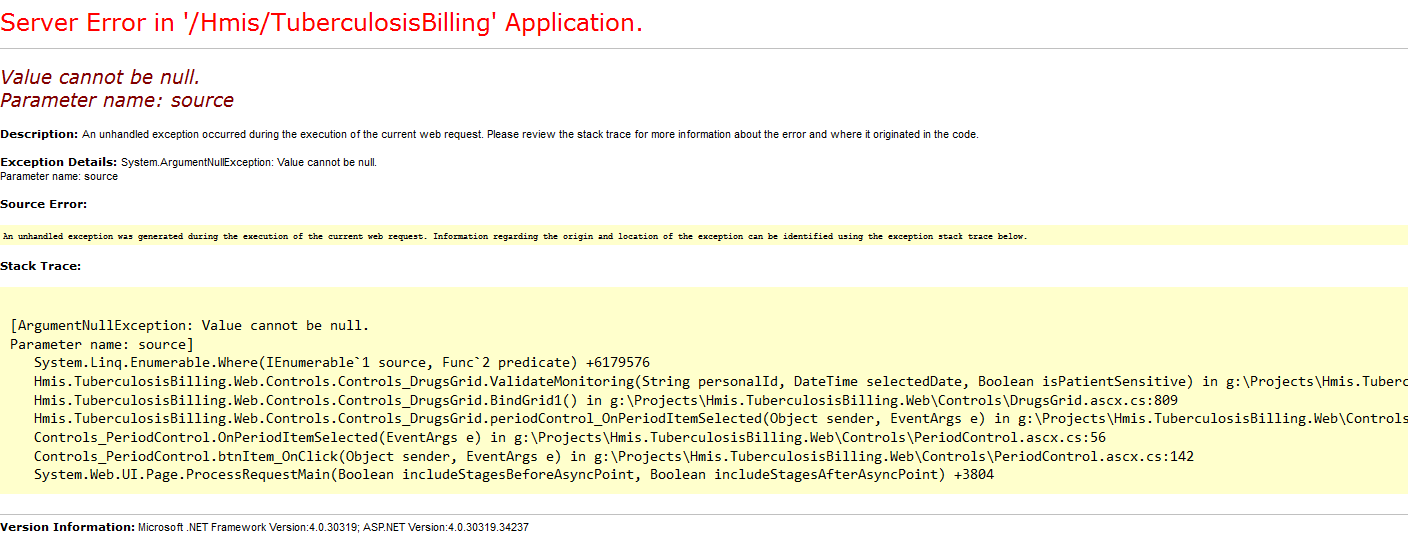This screenshot has width=1408, height=537.
Task: Click the bold 'Source Error:' label
Action: [44, 204]
